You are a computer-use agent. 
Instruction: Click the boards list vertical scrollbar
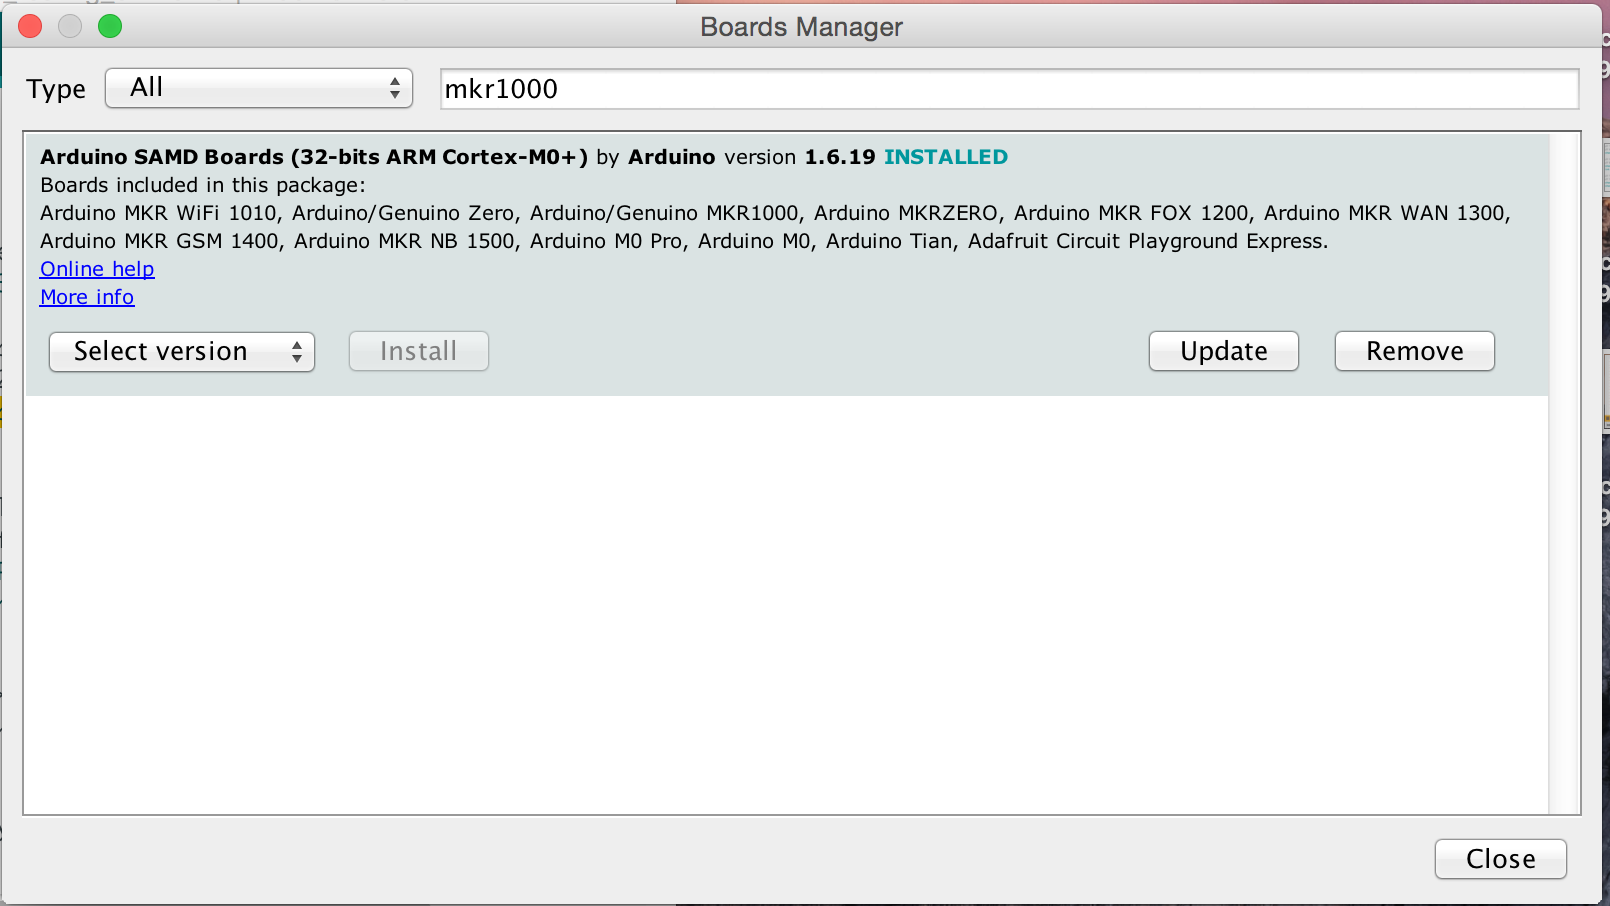click(x=1564, y=473)
